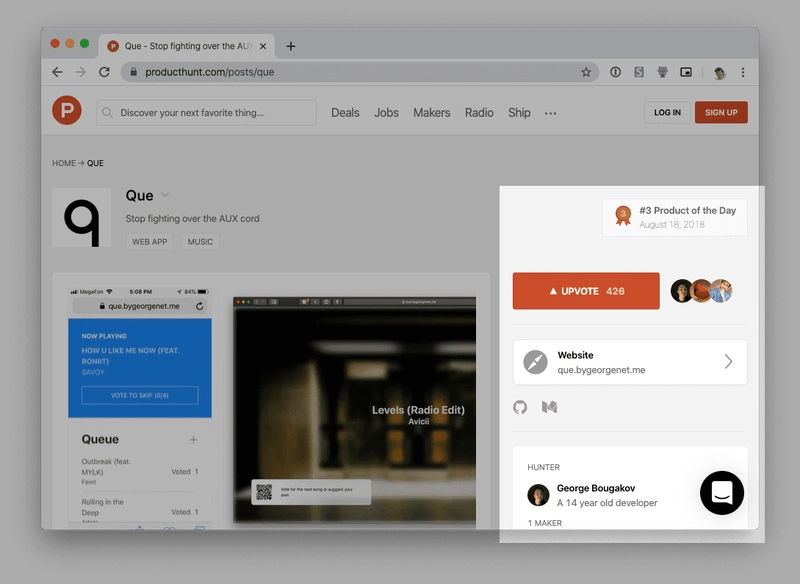The image size is (800, 584).
Task: Click George Bougakov's avatar
Action: point(538,495)
